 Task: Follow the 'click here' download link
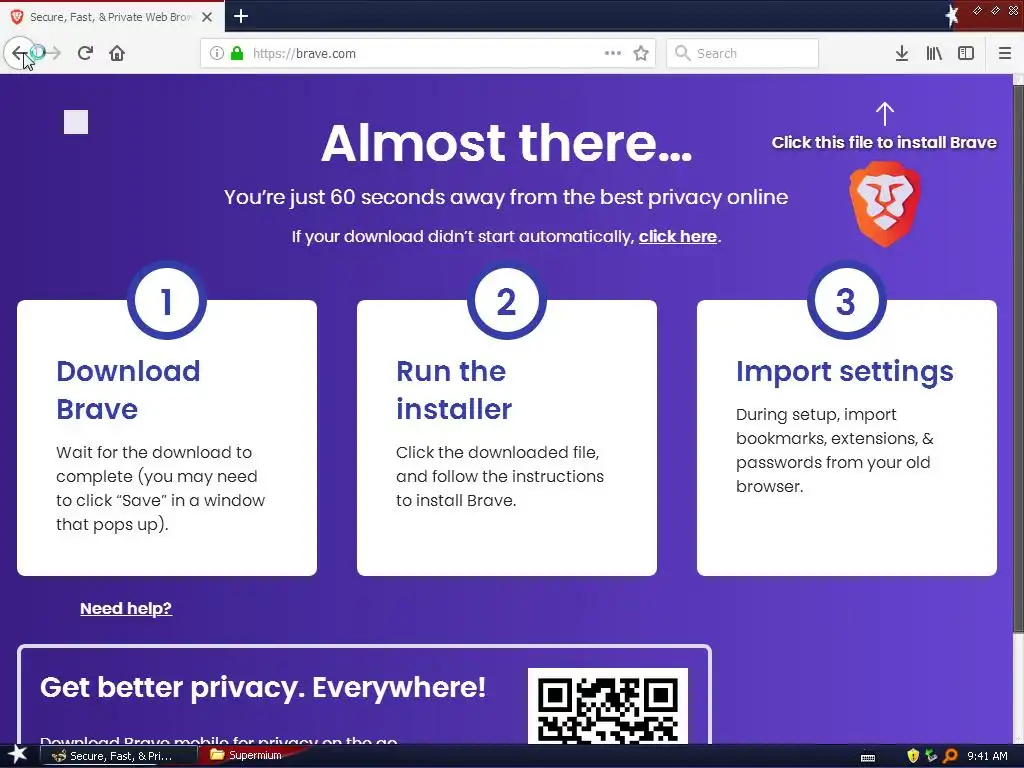pyautogui.click(x=677, y=236)
